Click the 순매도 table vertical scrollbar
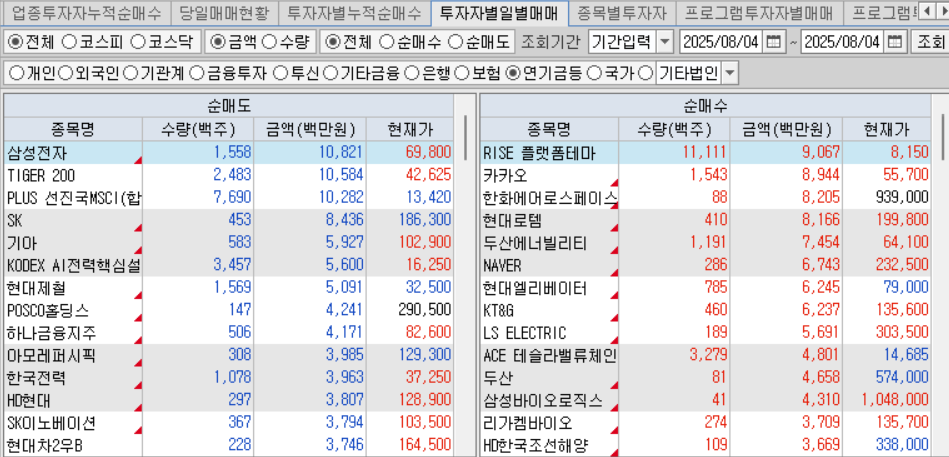The image size is (949, 457). (465, 138)
